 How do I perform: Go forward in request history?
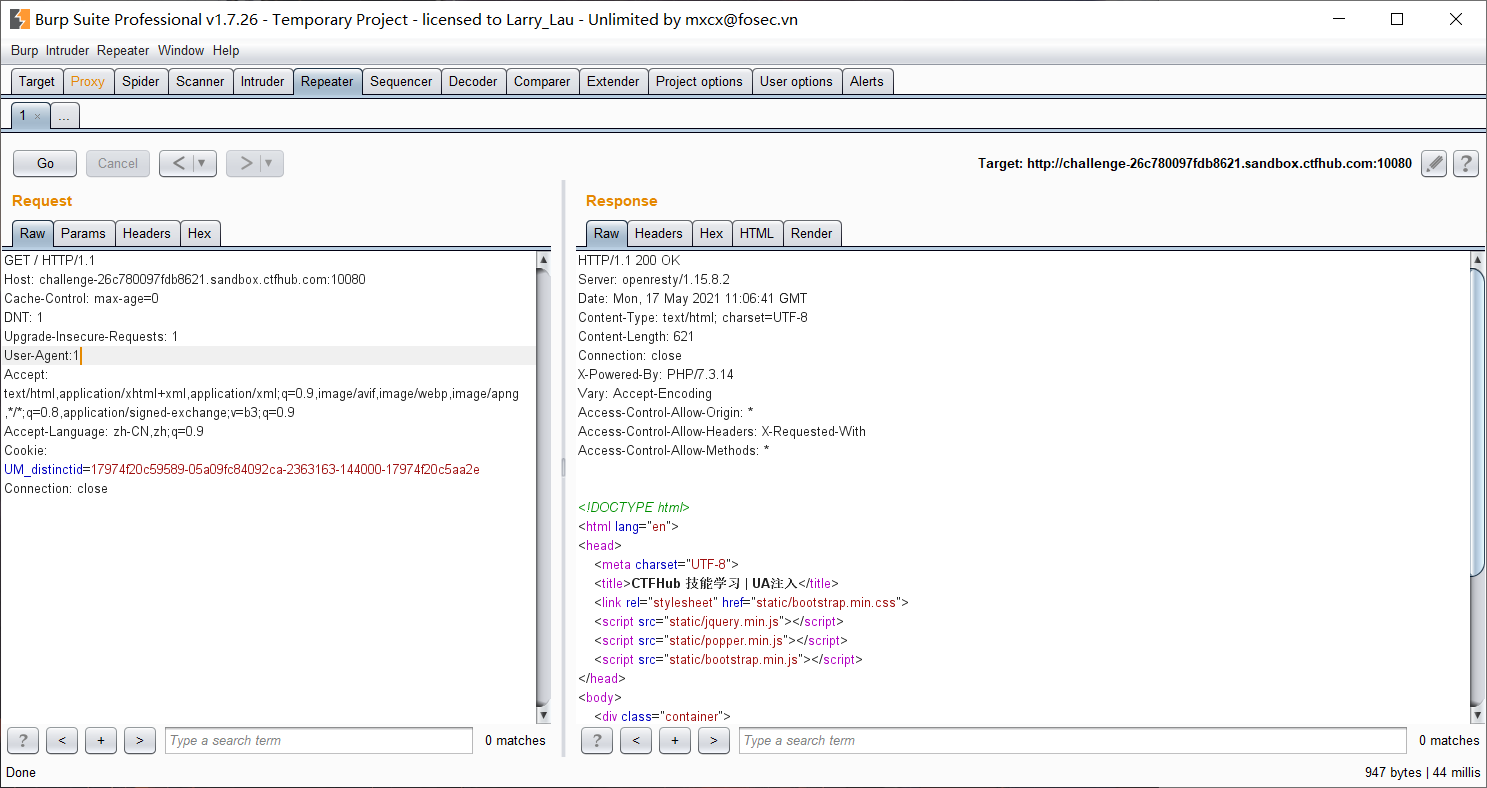245,163
